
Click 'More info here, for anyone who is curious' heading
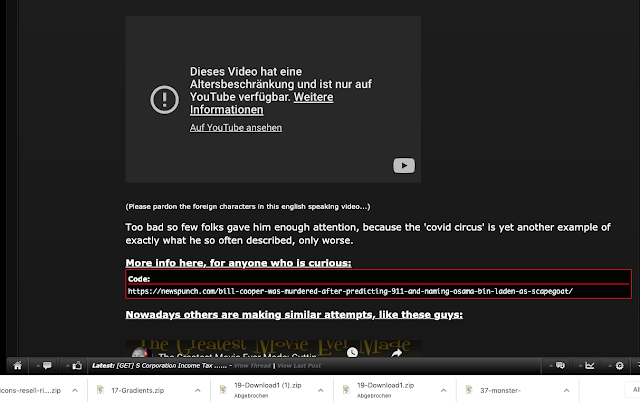pos(238,263)
